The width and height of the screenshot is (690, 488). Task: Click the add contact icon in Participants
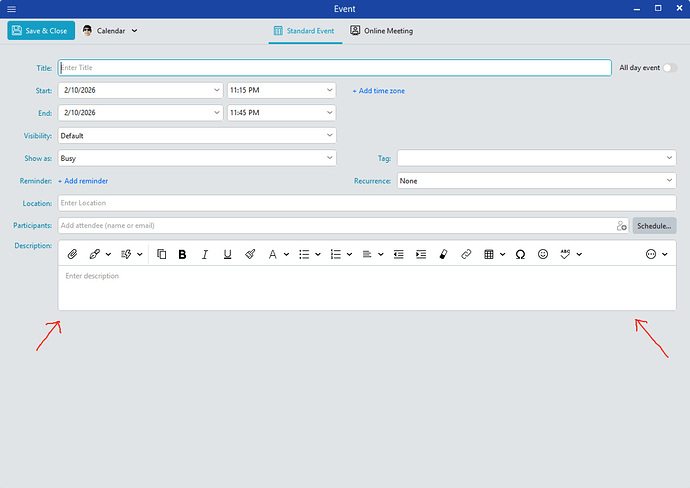pyautogui.click(x=621, y=226)
